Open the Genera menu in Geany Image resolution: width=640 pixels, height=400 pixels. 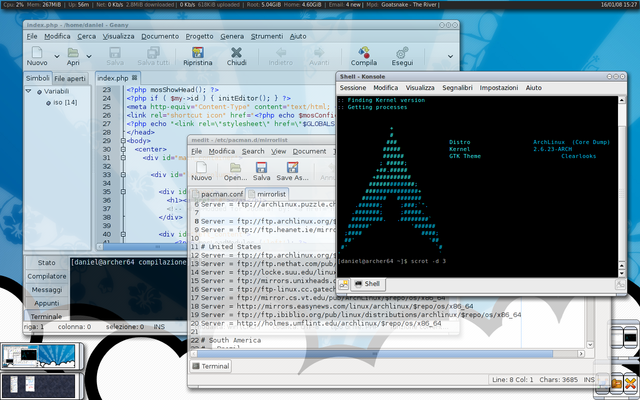pyautogui.click(x=232, y=36)
